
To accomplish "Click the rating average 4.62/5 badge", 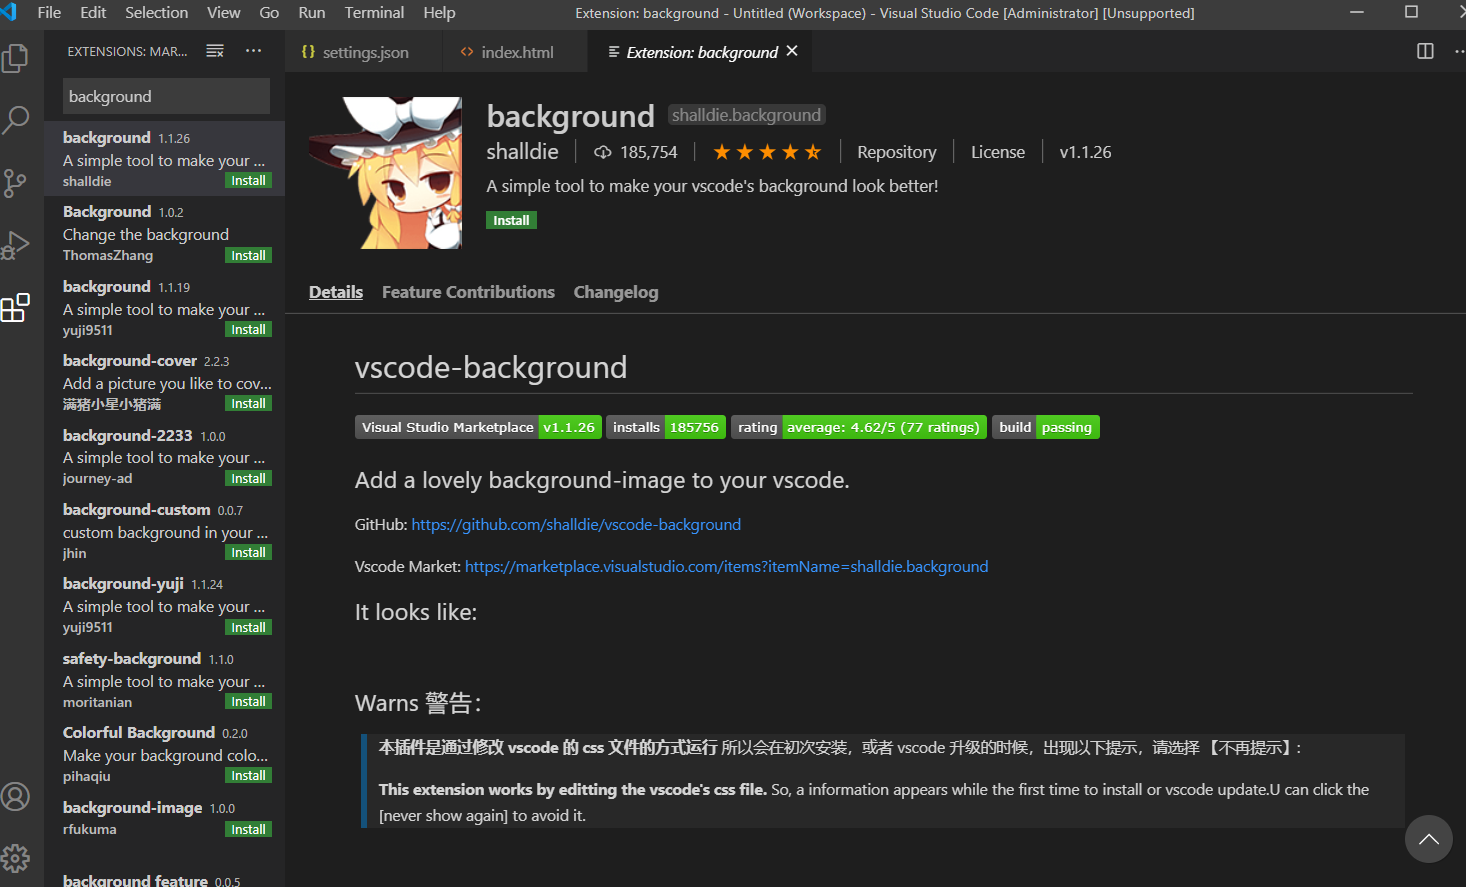I will (859, 427).
